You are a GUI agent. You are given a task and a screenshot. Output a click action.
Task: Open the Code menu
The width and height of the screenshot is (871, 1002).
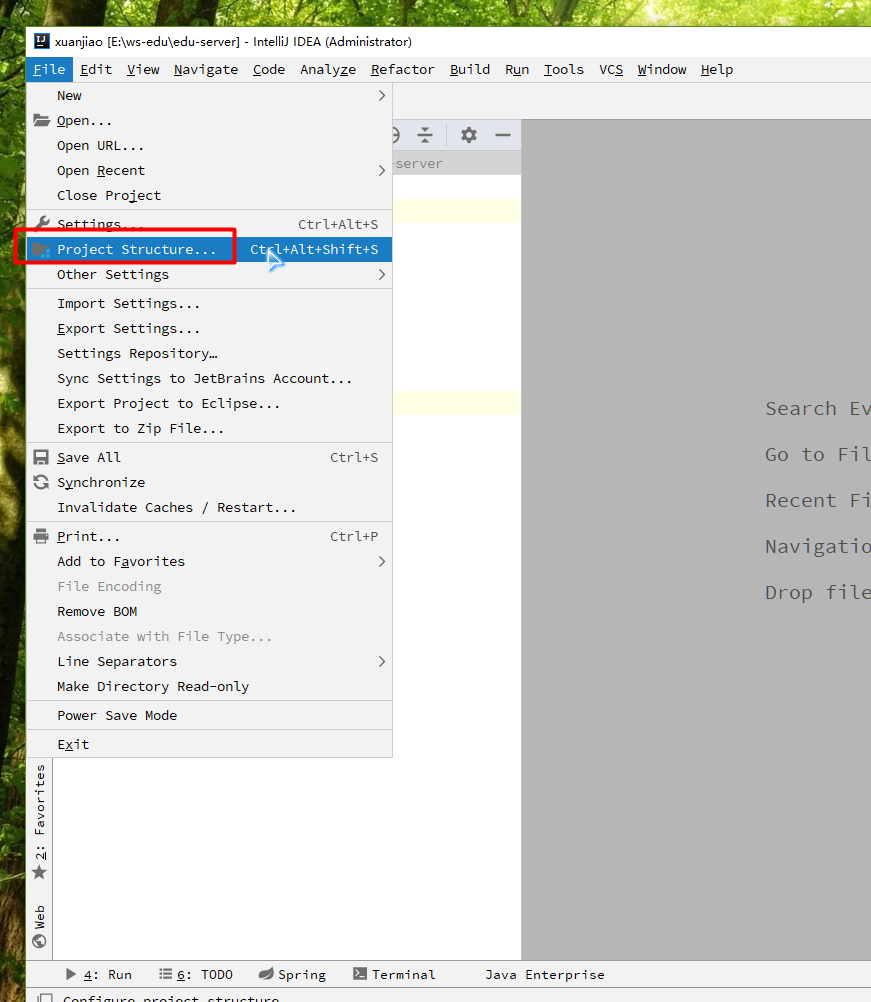pos(268,70)
